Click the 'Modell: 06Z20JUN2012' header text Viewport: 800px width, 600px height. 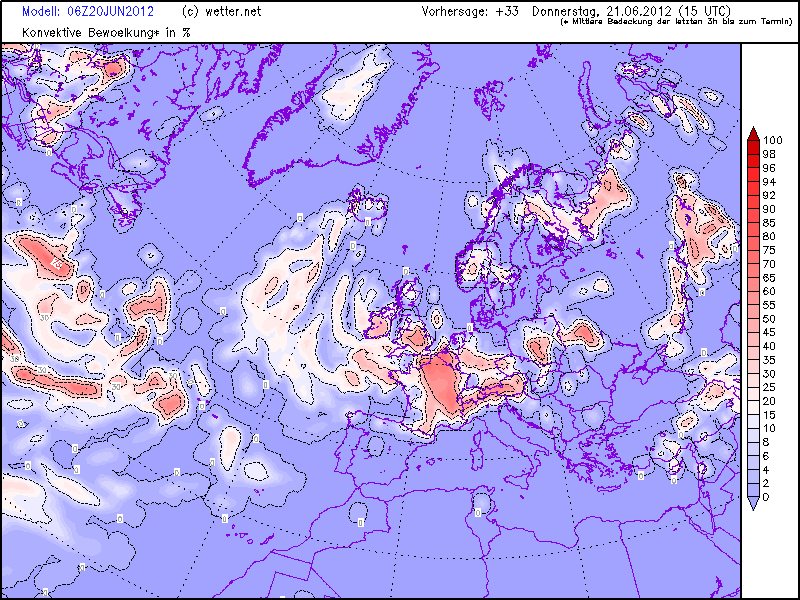pos(88,12)
